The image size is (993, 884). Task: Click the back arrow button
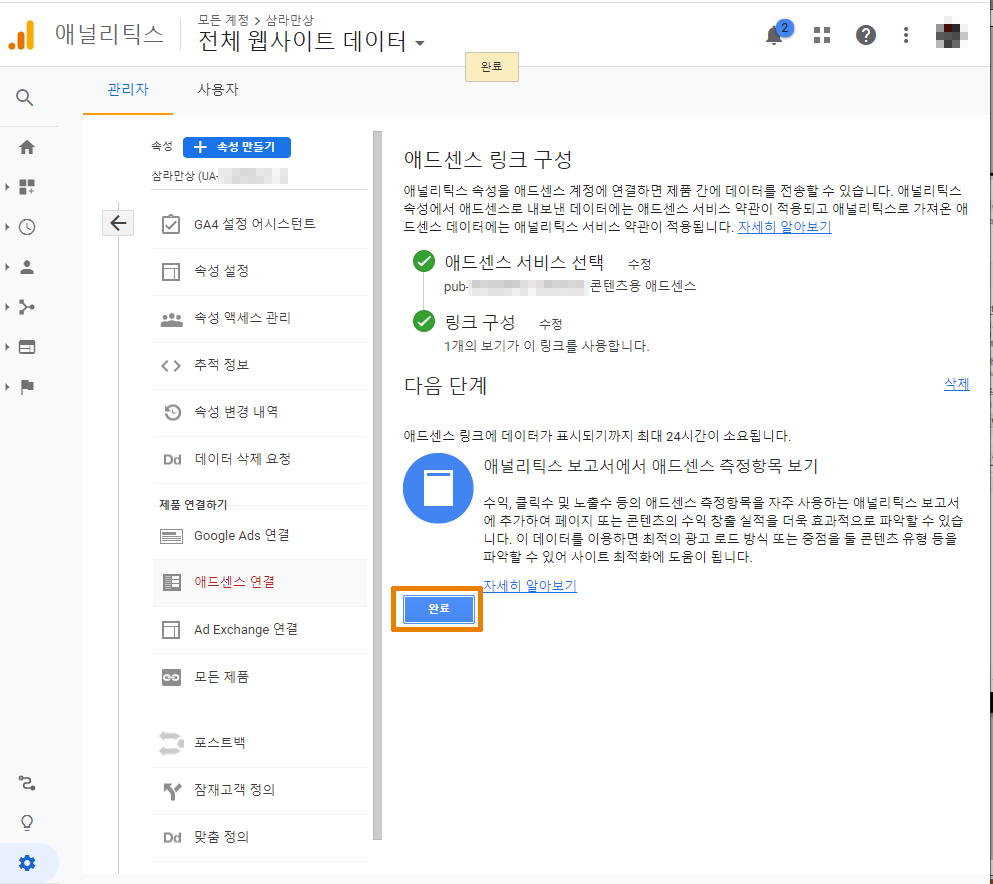[x=118, y=223]
